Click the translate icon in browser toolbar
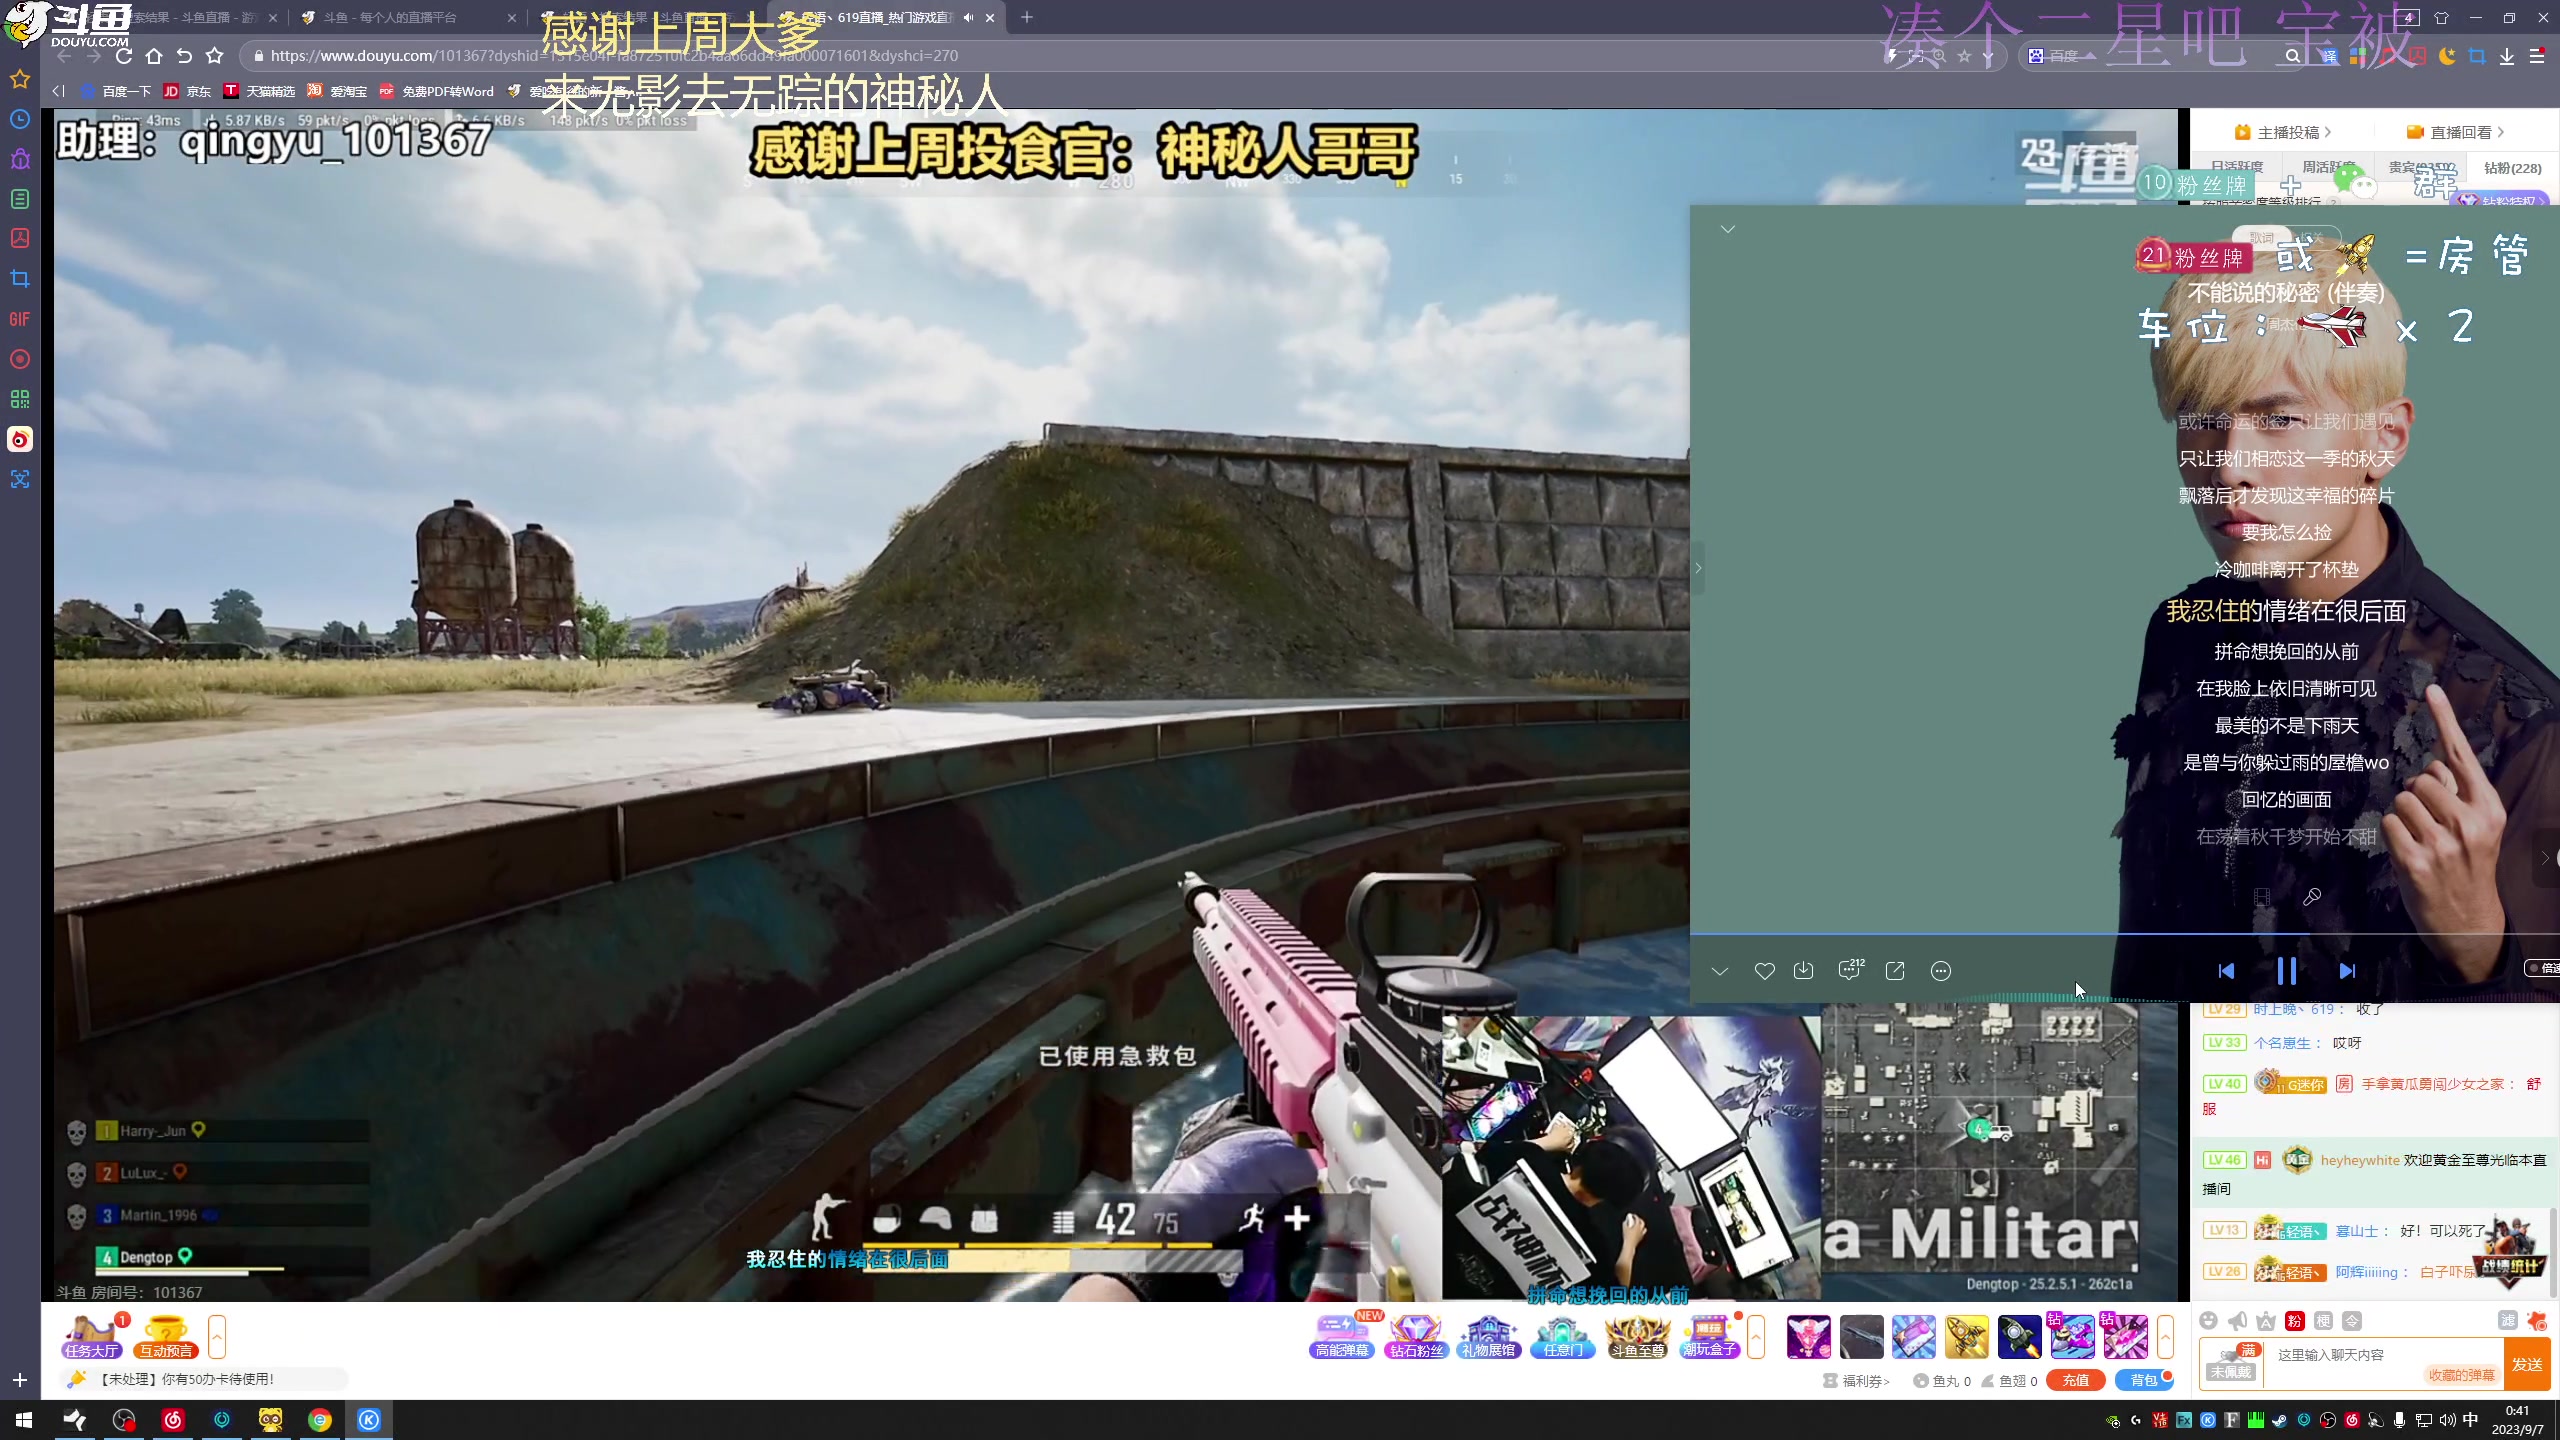 coord(2329,56)
